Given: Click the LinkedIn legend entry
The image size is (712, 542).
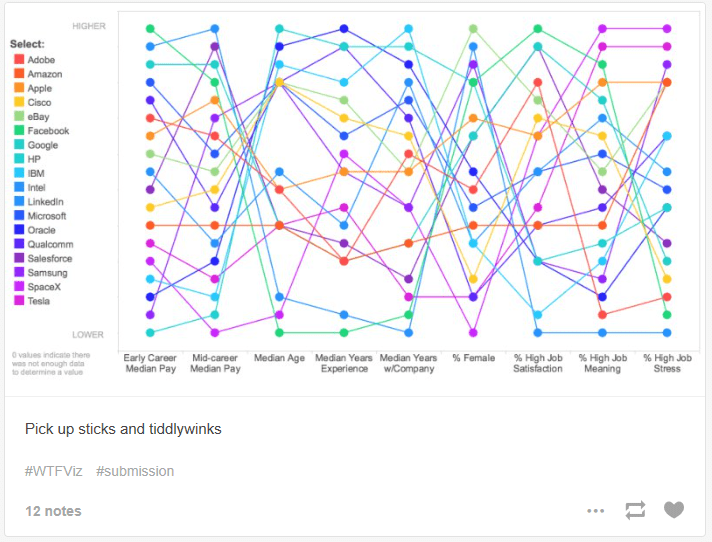Looking at the screenshot, I should (46, 202).
